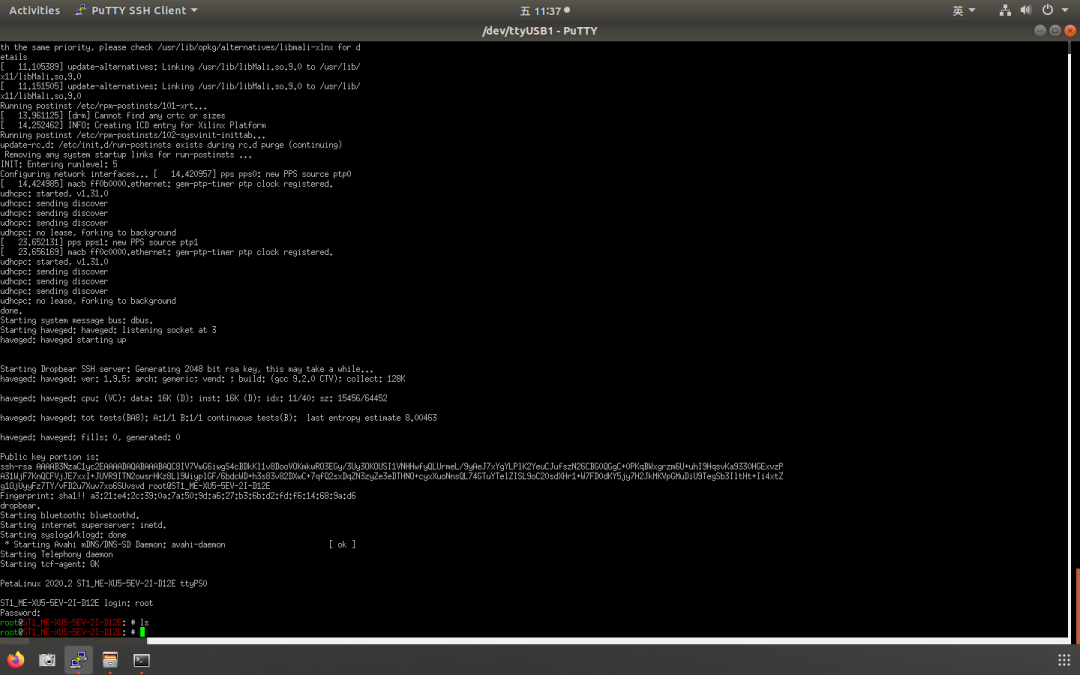Click the 'PetaLinux 2020.2' banner line
This screenshot has width=1080, height=675.
(x=104, y=583)
